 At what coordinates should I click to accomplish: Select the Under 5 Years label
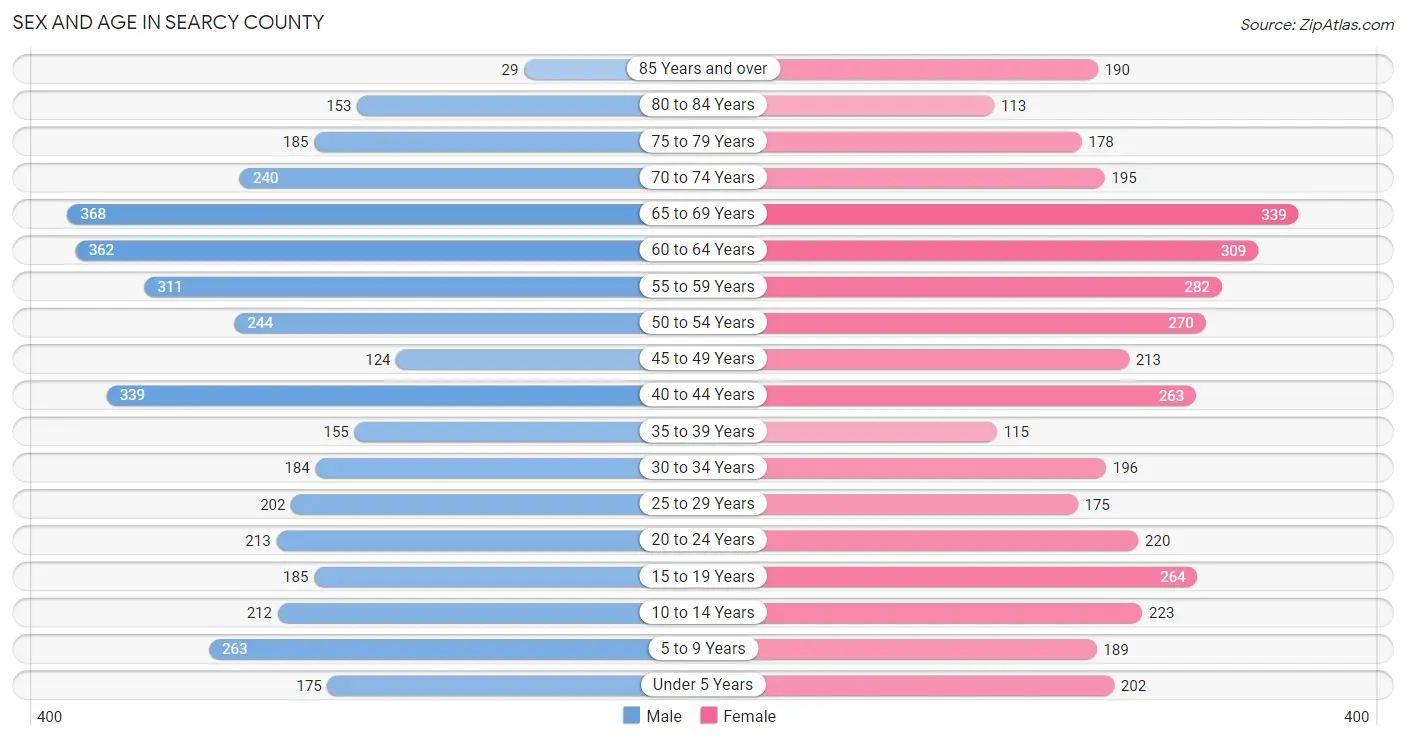tap(703, 685)
